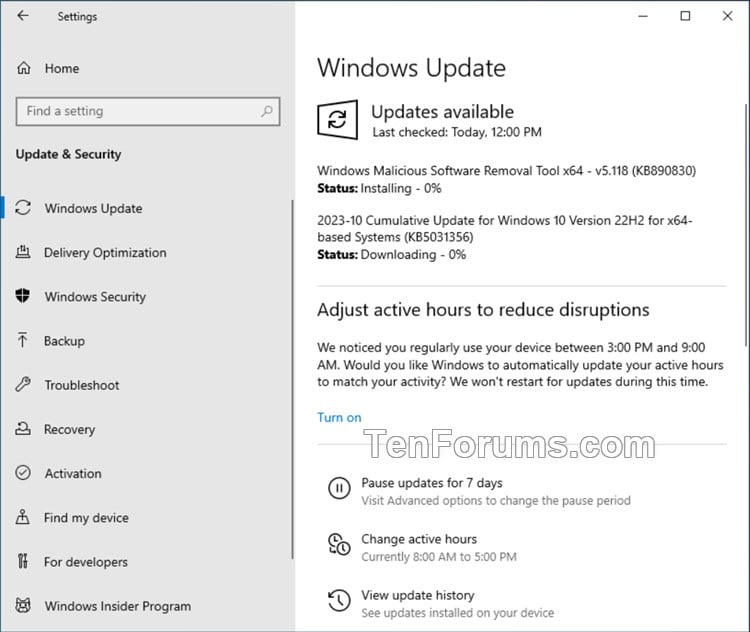
Task: Click the Updates available status heading
Action: [x=442, y=111]
